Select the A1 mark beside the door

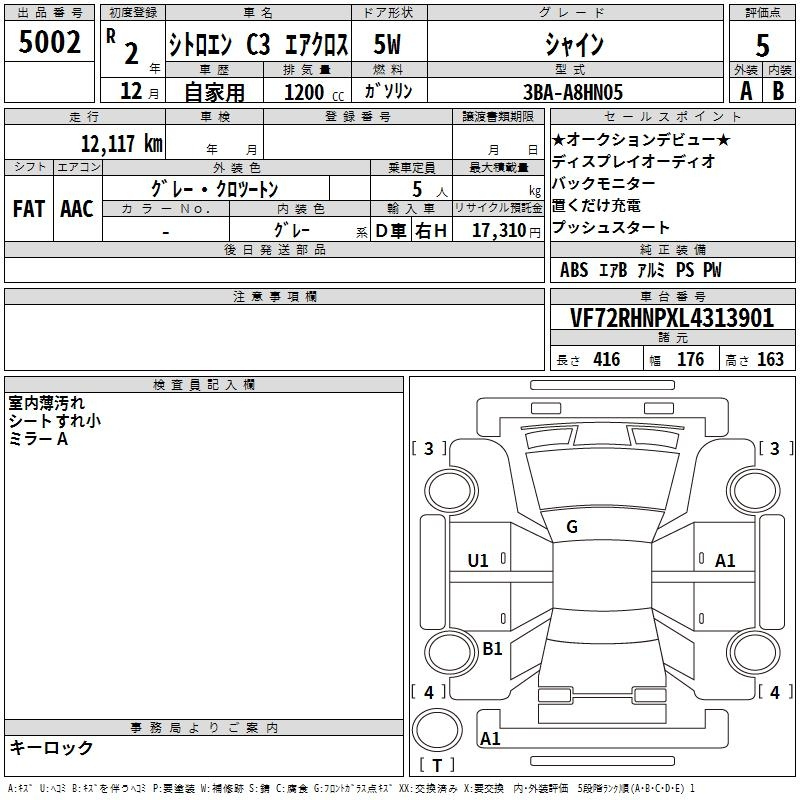coord(725,561)
